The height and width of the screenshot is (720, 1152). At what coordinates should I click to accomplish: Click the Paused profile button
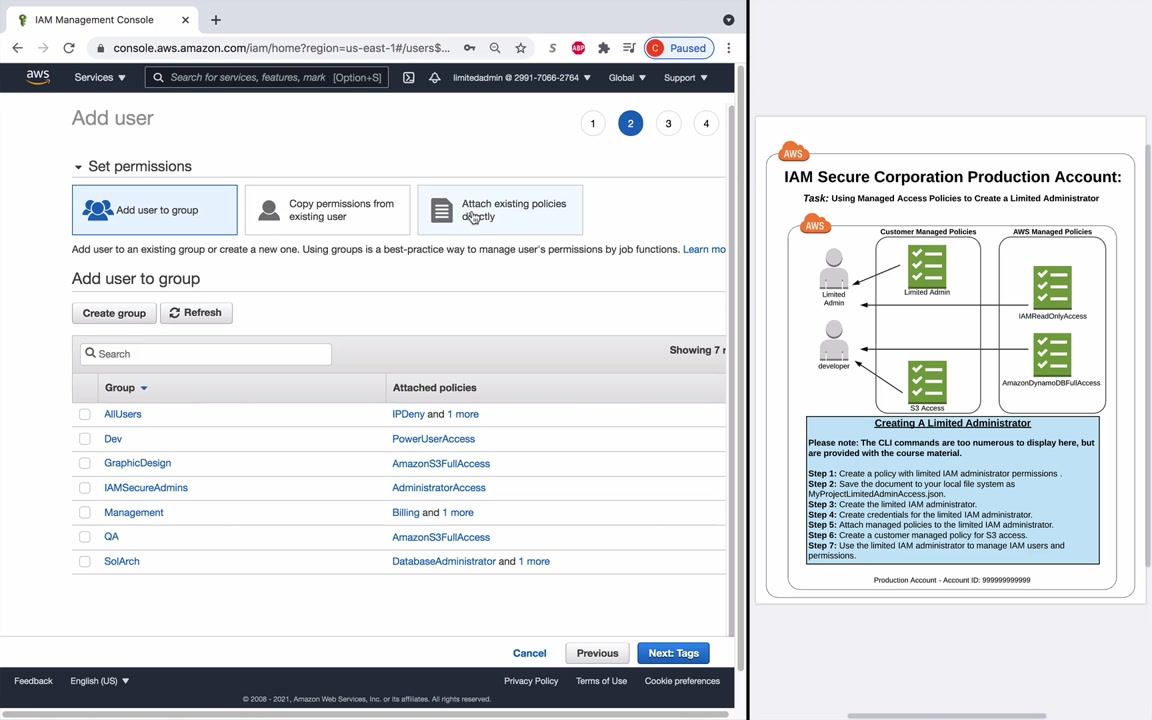click(x=679, y=48)
